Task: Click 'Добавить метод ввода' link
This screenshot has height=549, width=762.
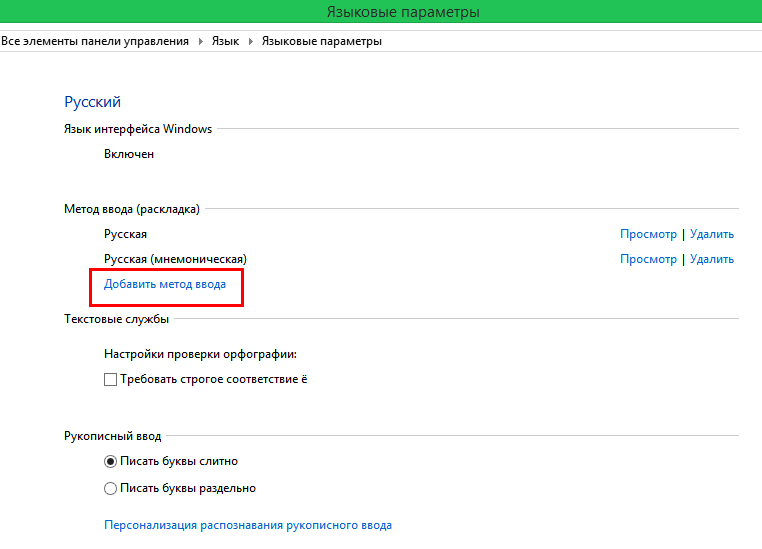Action: click(x=165, y=284)
